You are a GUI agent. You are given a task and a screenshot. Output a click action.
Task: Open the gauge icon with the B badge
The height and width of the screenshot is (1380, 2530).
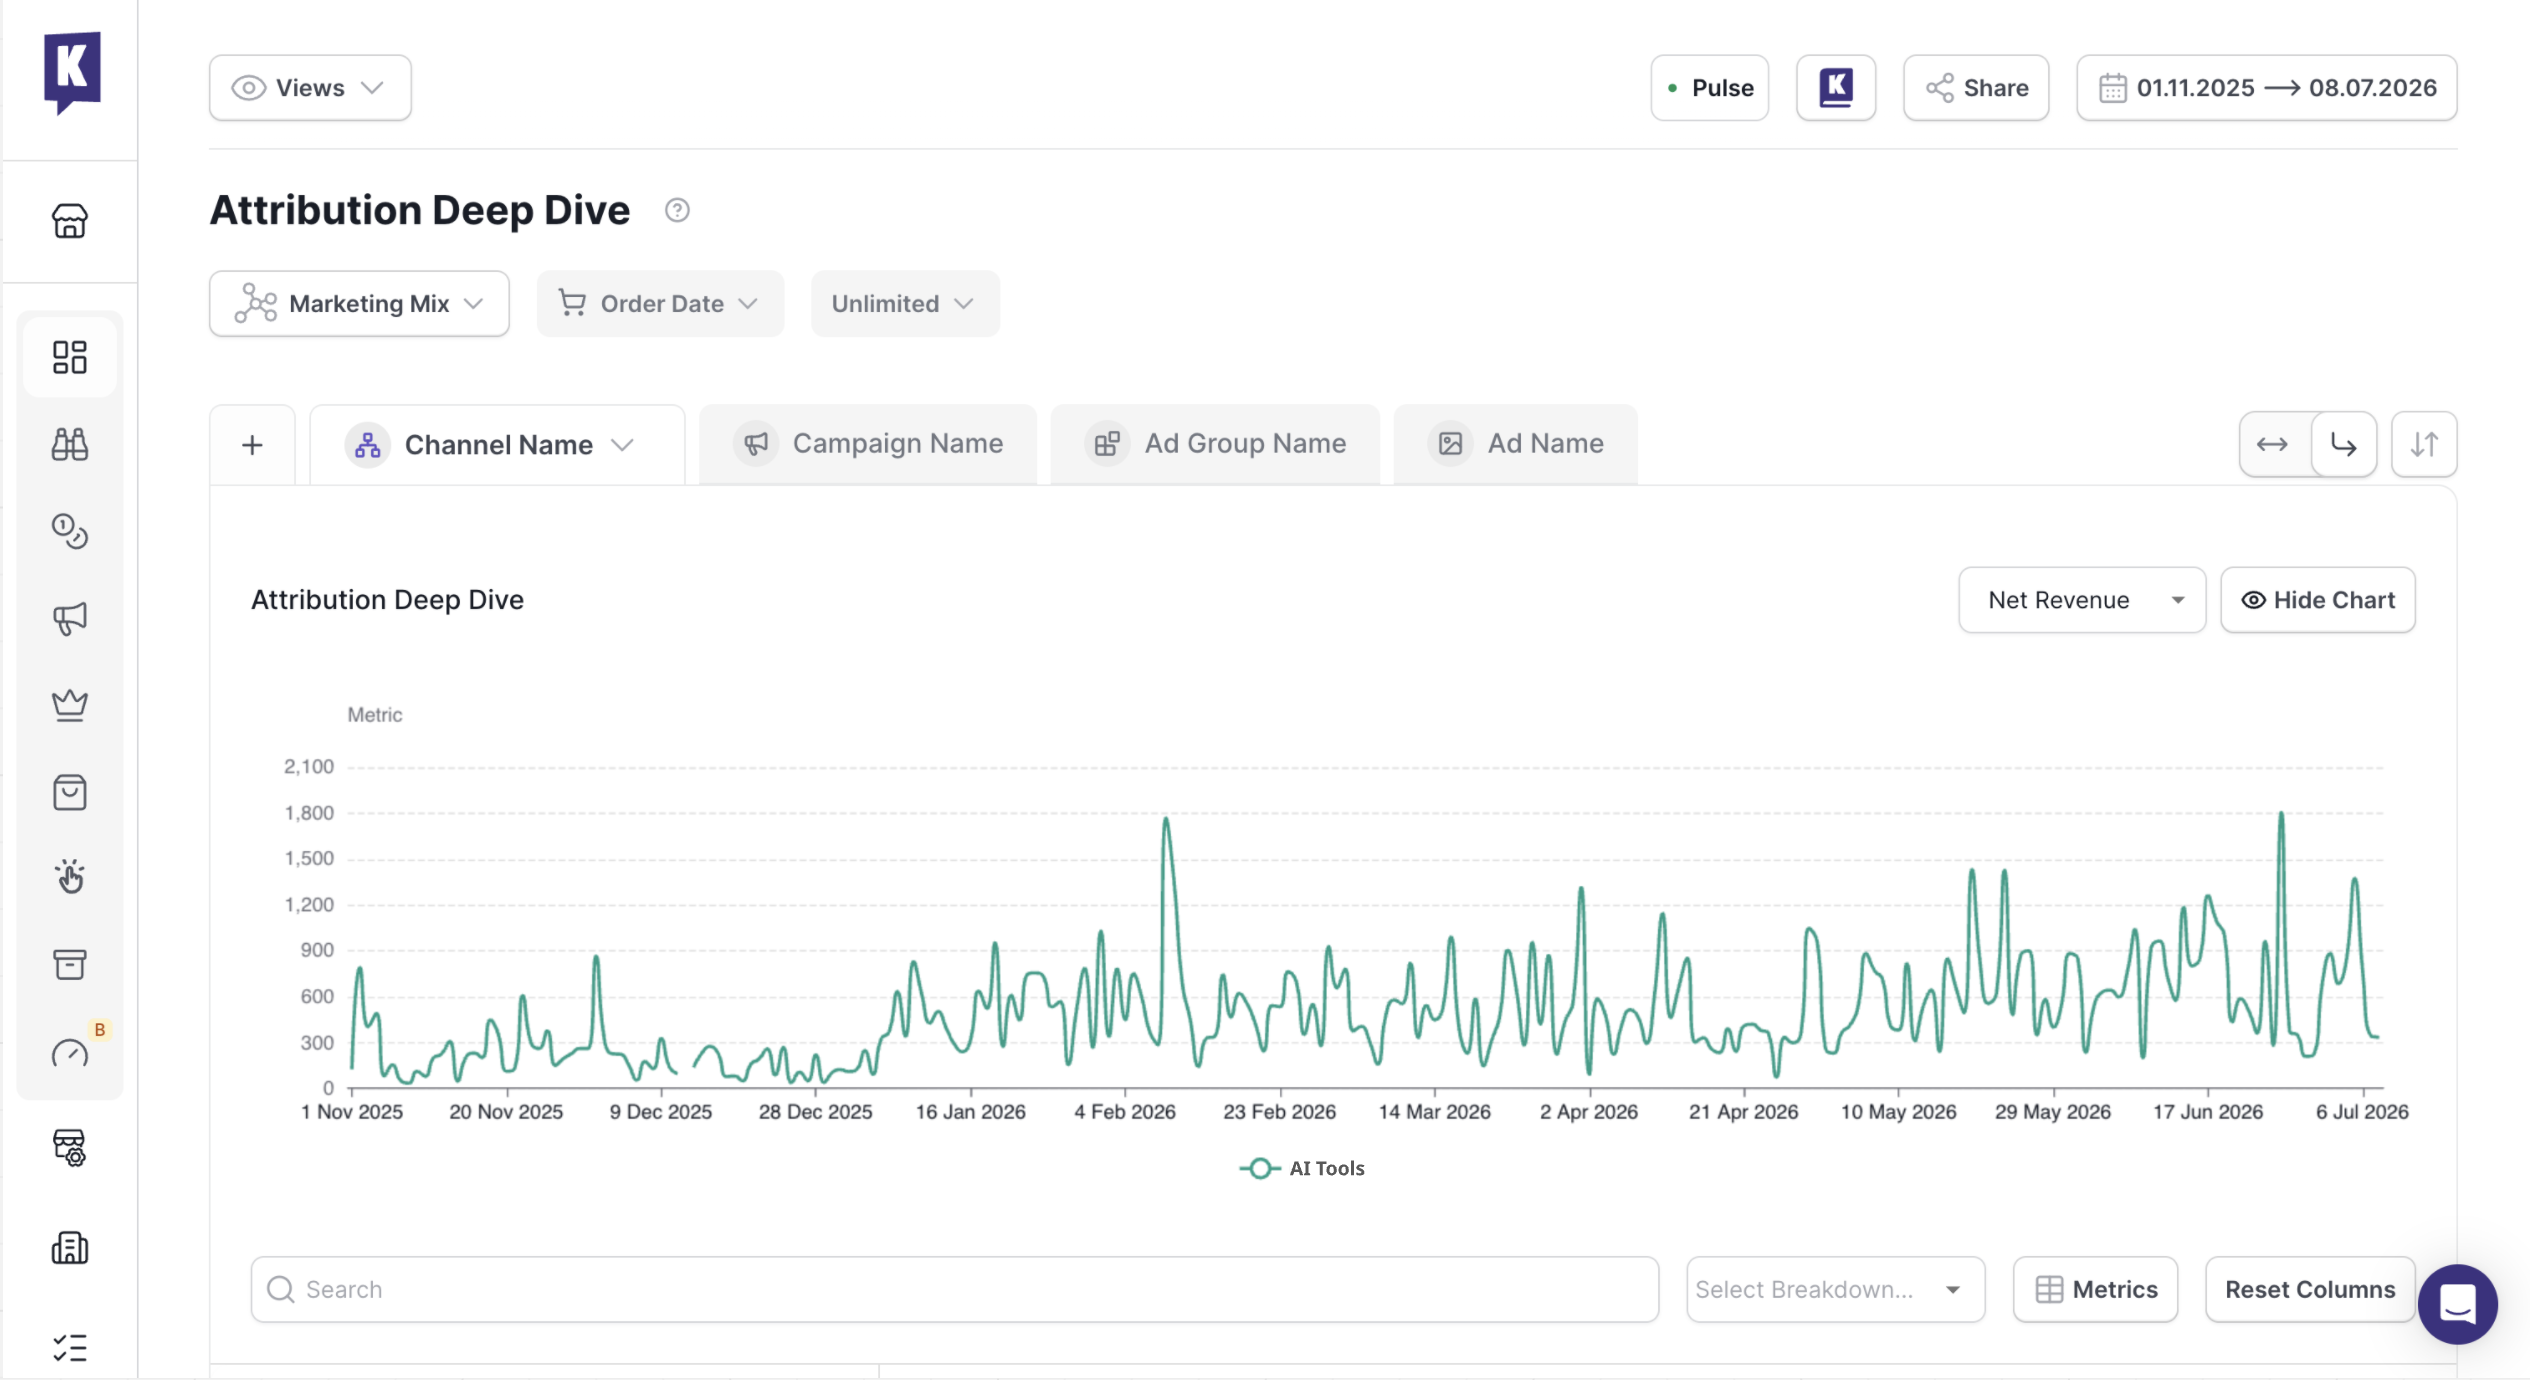(x=70, y=1052)
